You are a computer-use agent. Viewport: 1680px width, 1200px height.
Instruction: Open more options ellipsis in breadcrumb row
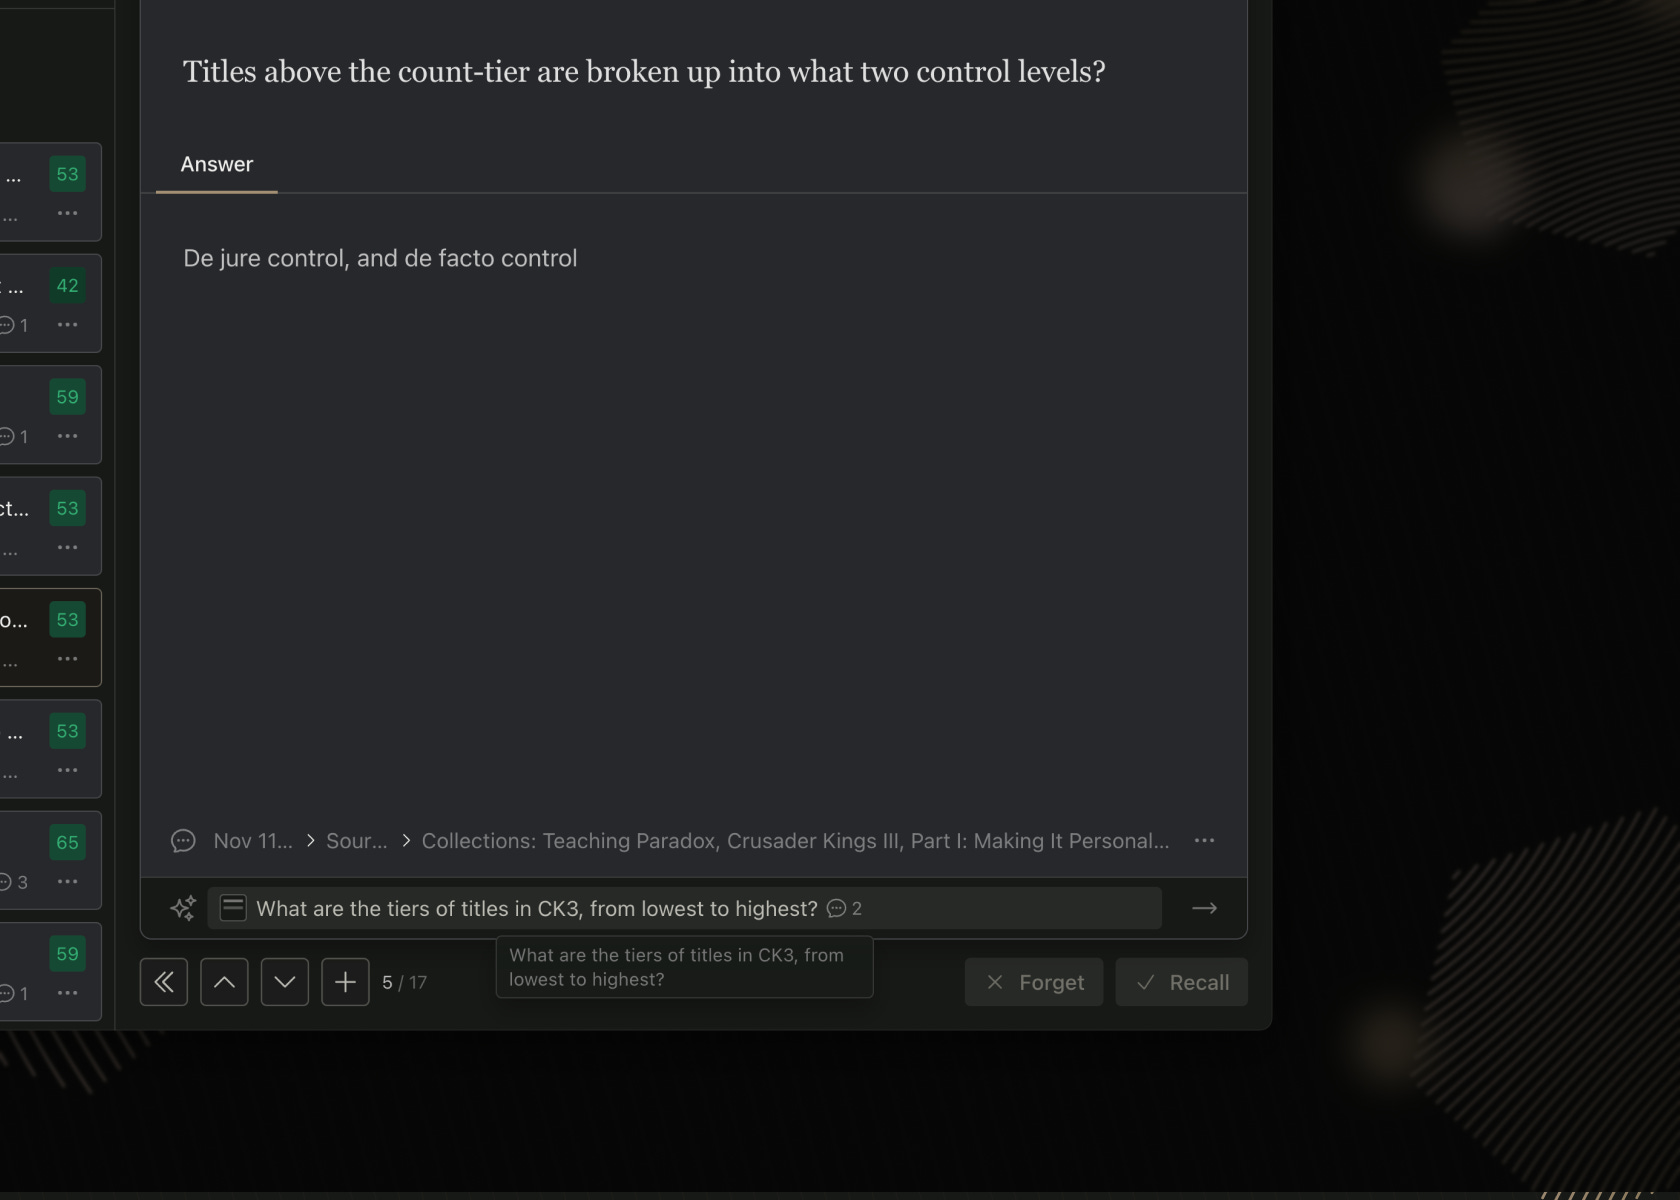pyautogui.click(x=1204, y=841)
